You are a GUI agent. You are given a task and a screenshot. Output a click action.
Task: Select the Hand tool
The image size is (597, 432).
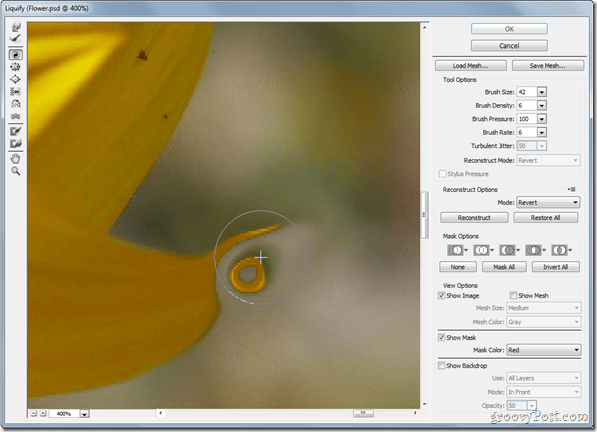tap(16, 158)
